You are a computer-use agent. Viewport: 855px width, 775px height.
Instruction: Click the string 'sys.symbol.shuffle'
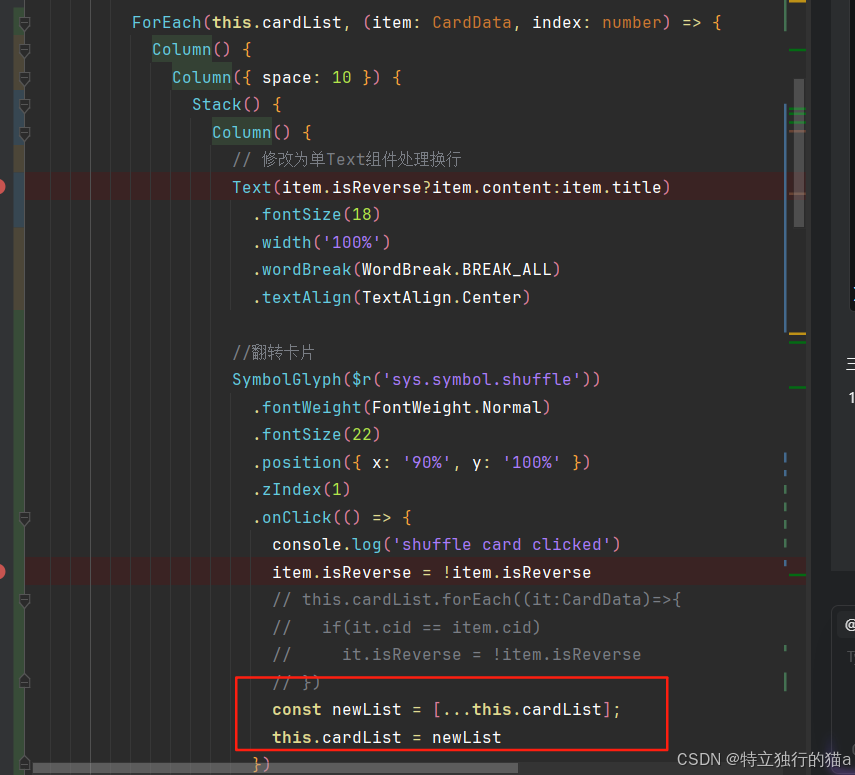tap(482, 380)
